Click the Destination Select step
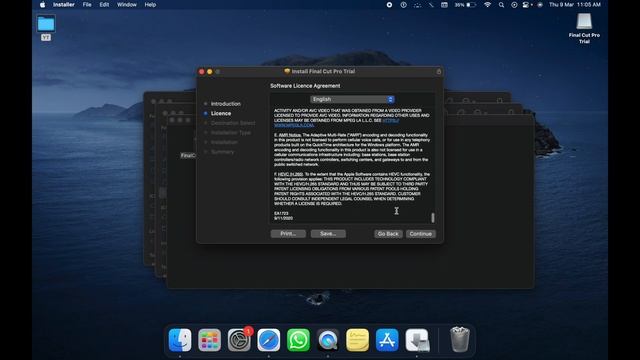Image resolution: width=640 pixels, height=360 pixels. (233, 123)
